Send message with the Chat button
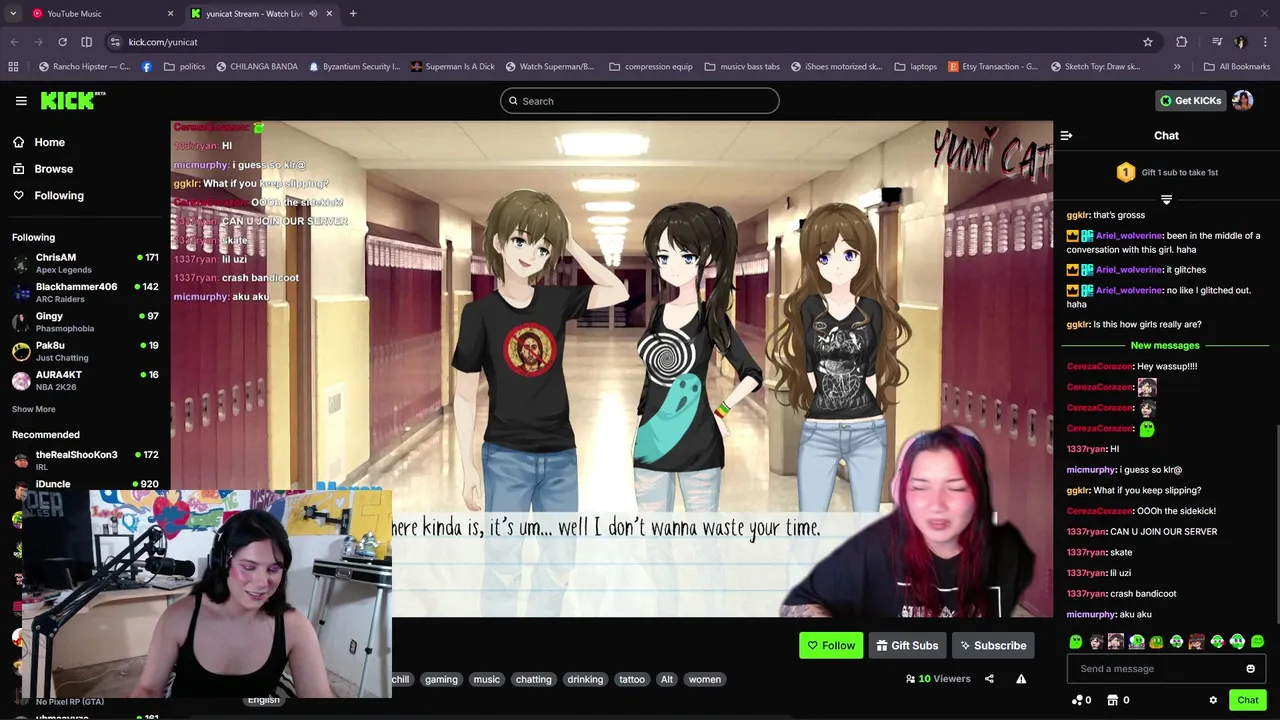 [x=1247, y=700]
